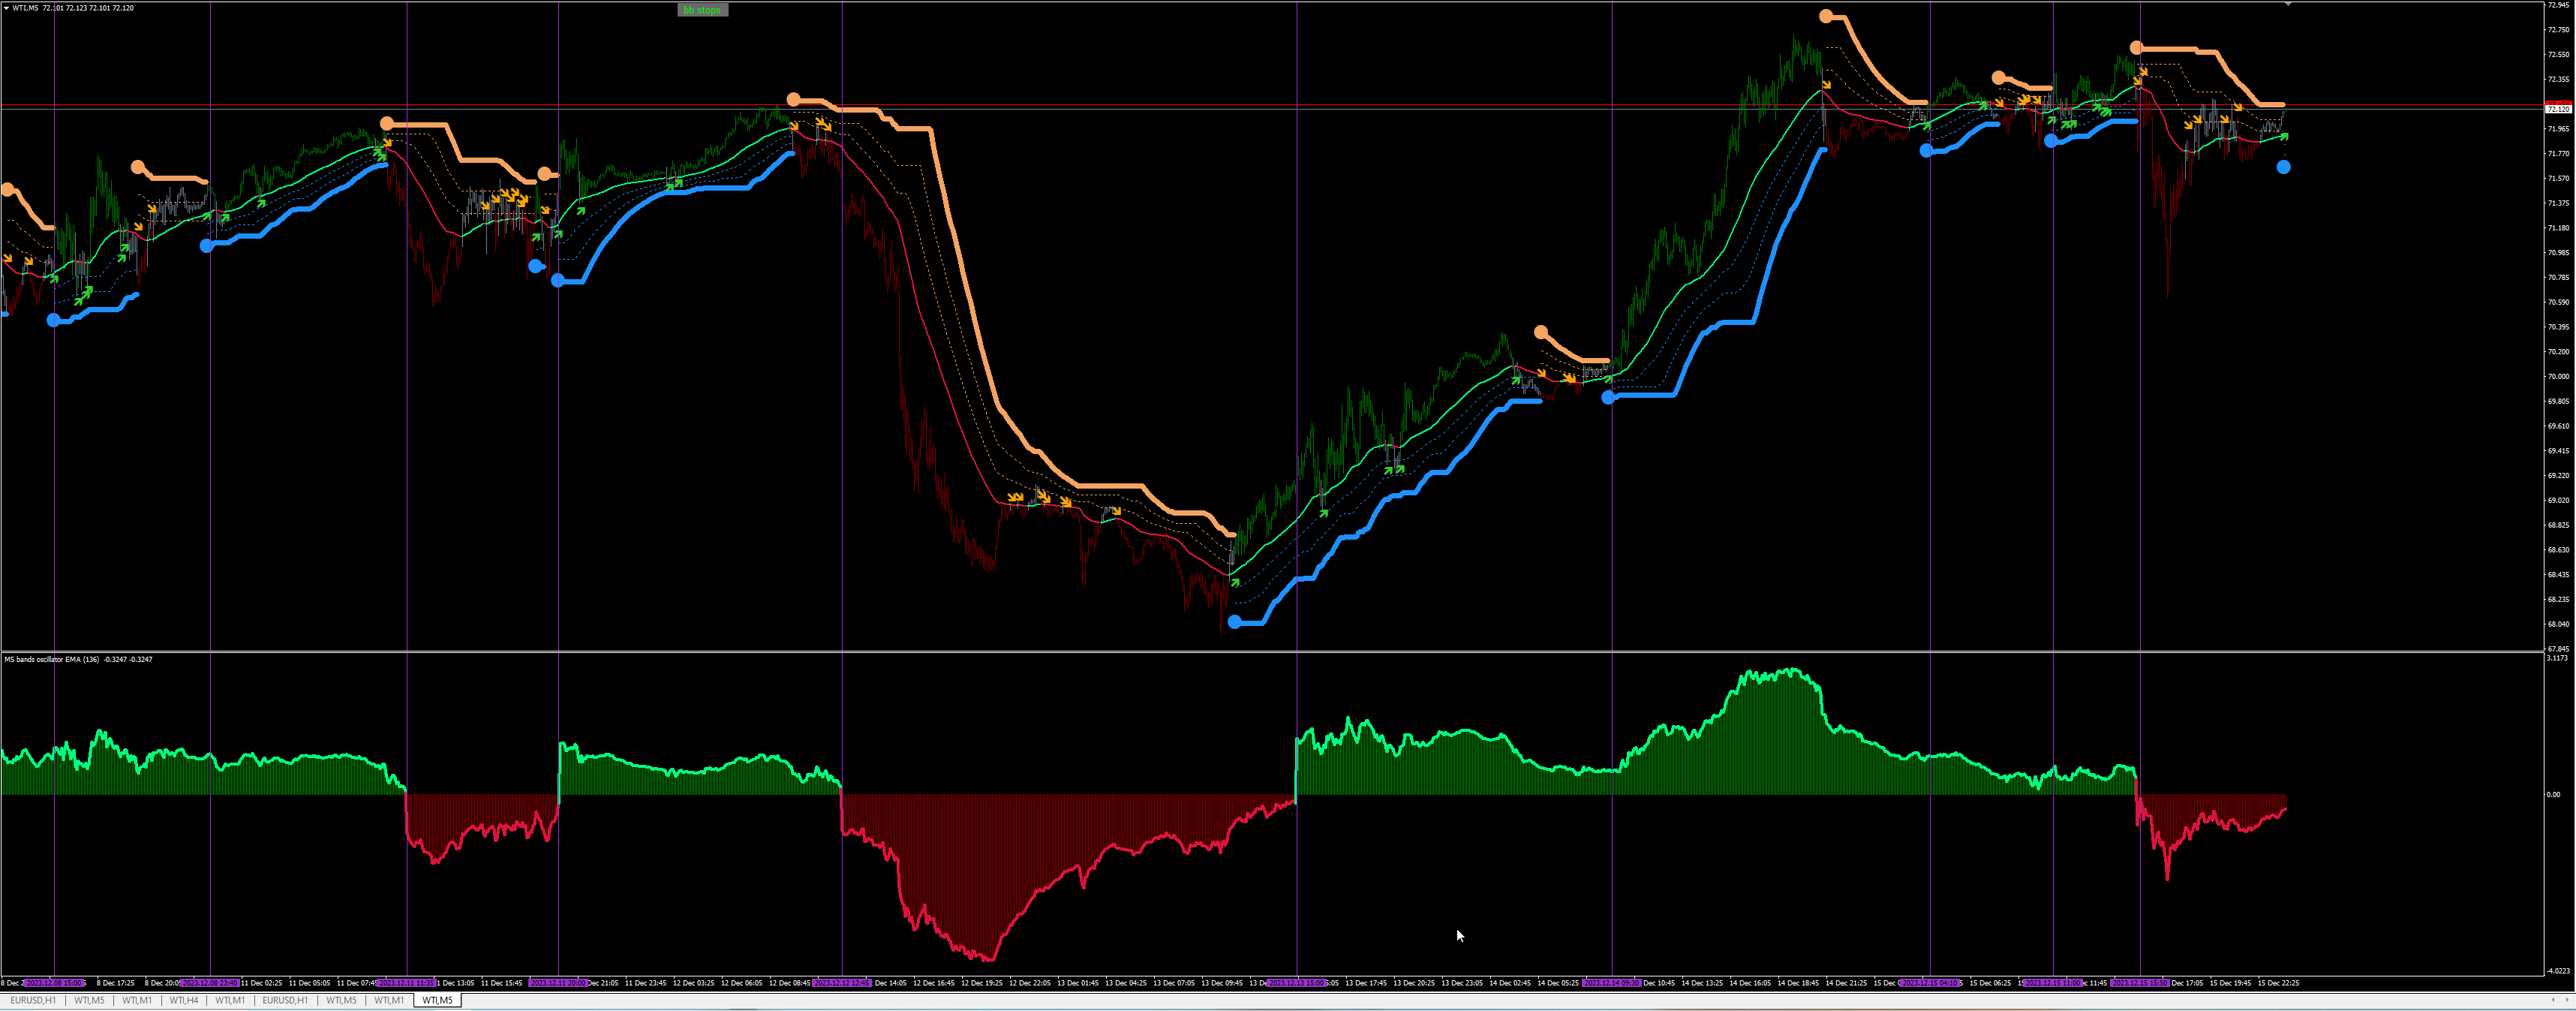2576x1011 pixels.
Task: Click the blue dot near 14 Dec 09:30 line
Action: tap(1608, 397)
